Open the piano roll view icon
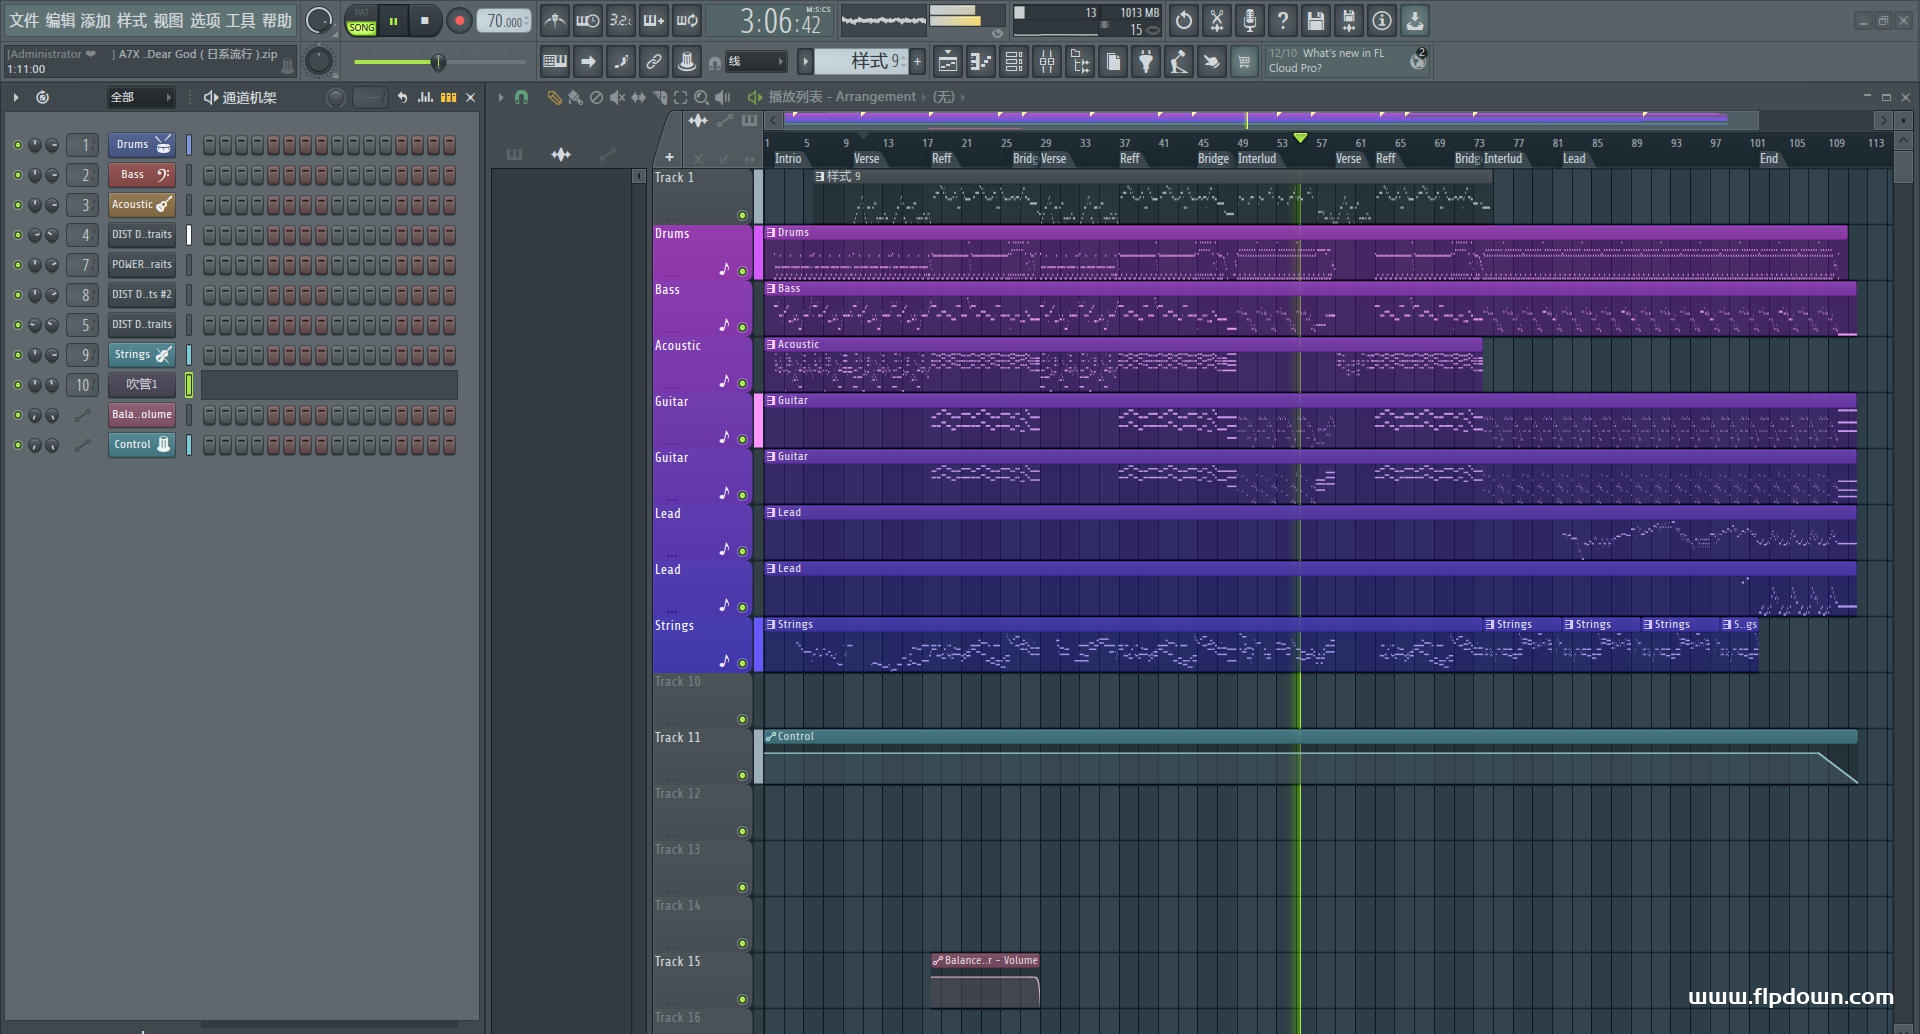The height and width of the screenshot is (1034, 1920). (980, 62)
